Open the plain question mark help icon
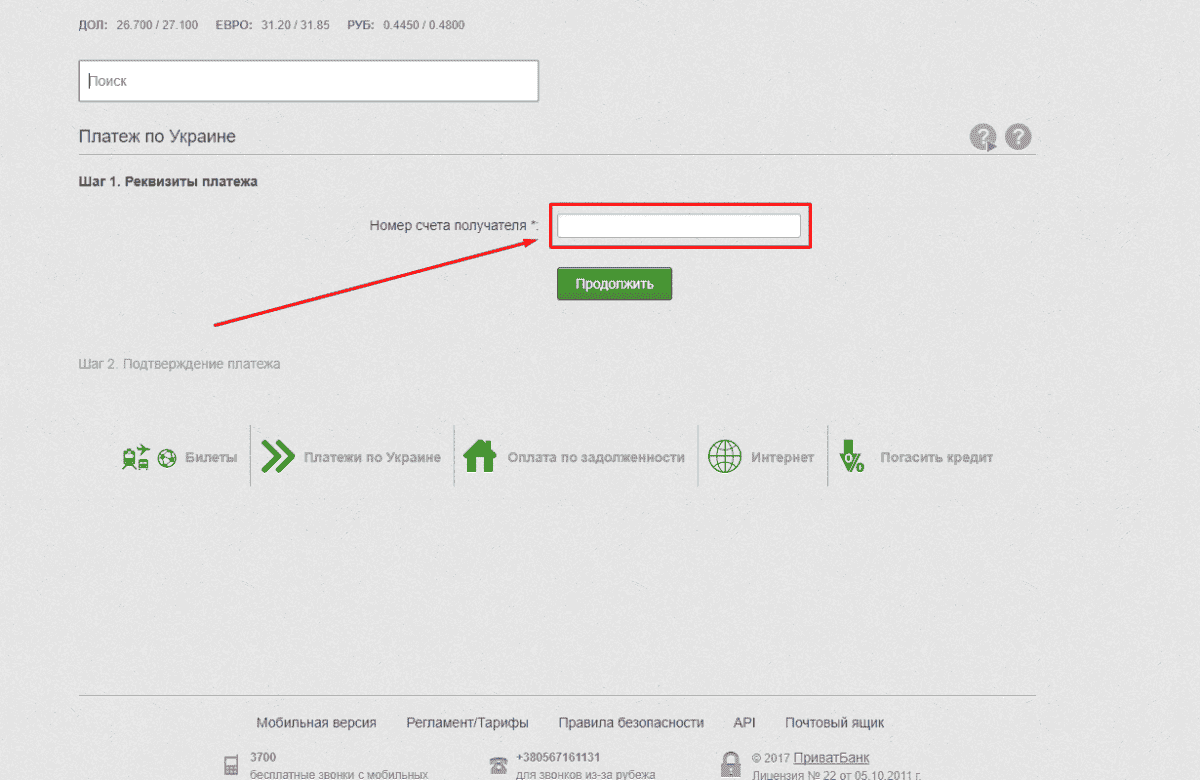This screenshot has height=780, width=1200. (x=1018, y=137)
